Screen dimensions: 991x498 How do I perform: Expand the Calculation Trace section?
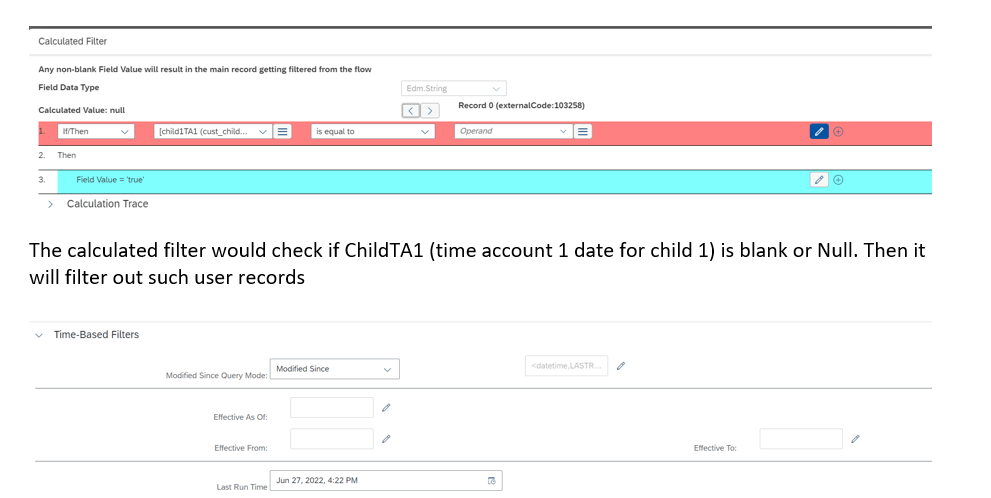[51, 204]
